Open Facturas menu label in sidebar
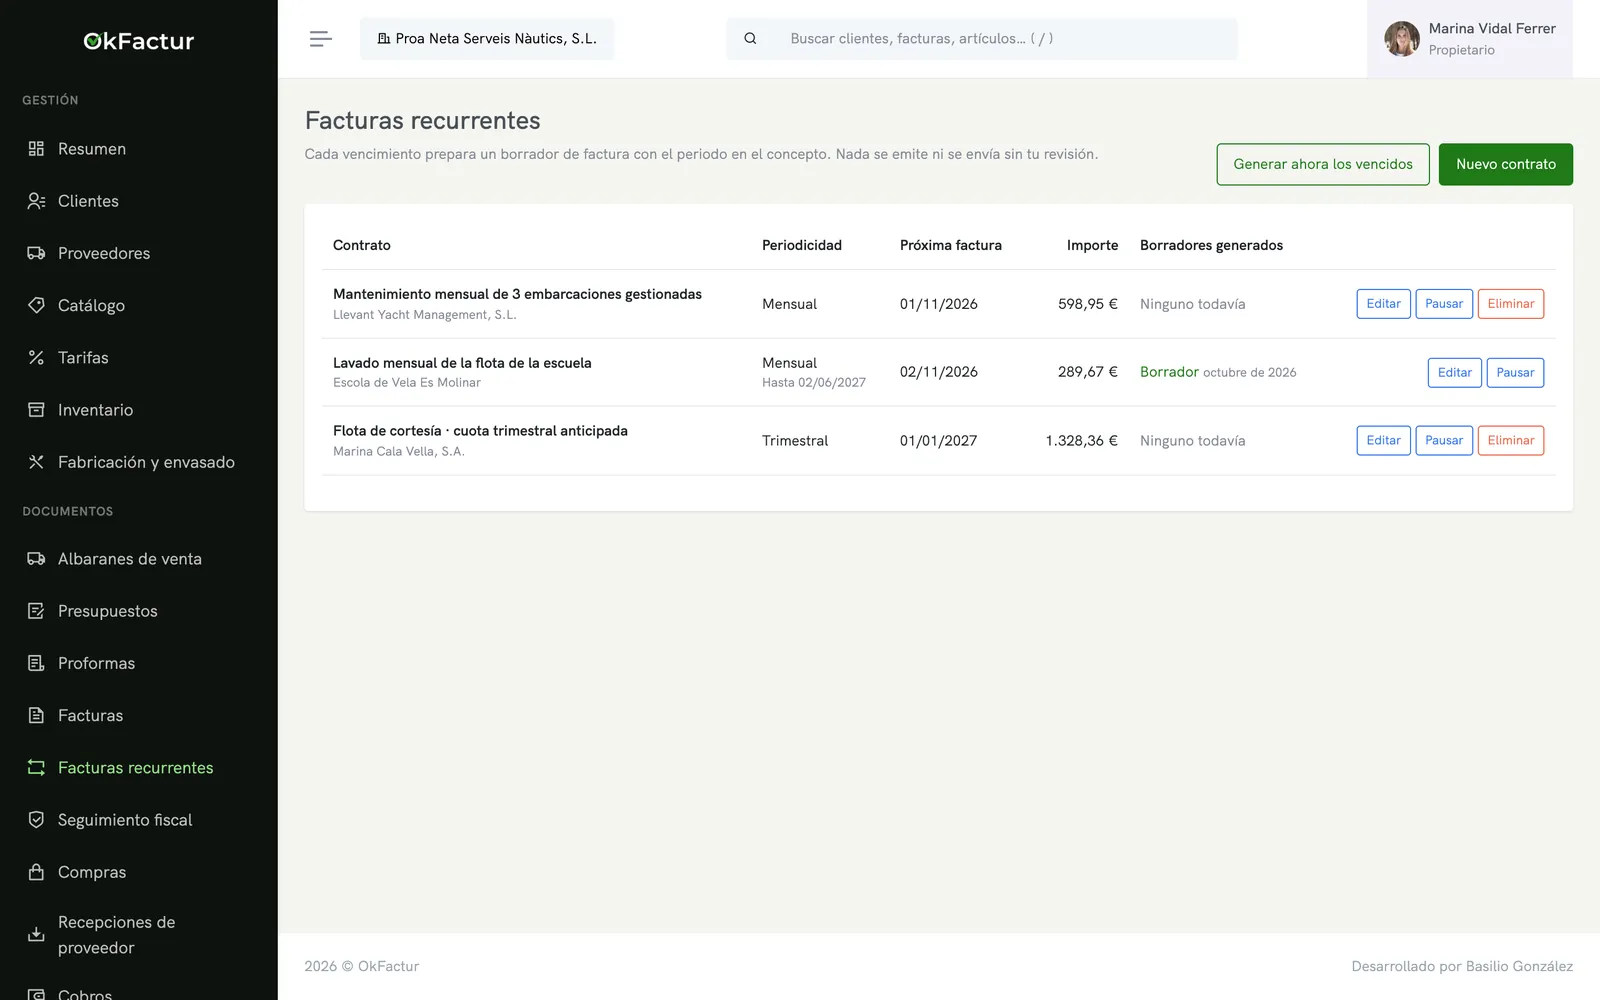Image resolution: width=1600 pixels, height=1000 pixels. (90, 715)
